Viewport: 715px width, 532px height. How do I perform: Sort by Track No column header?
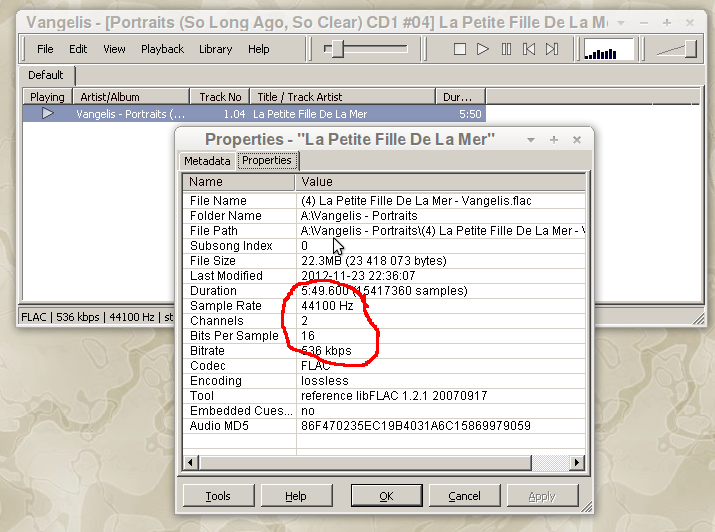pyautogui.click(x=220, y=97)
